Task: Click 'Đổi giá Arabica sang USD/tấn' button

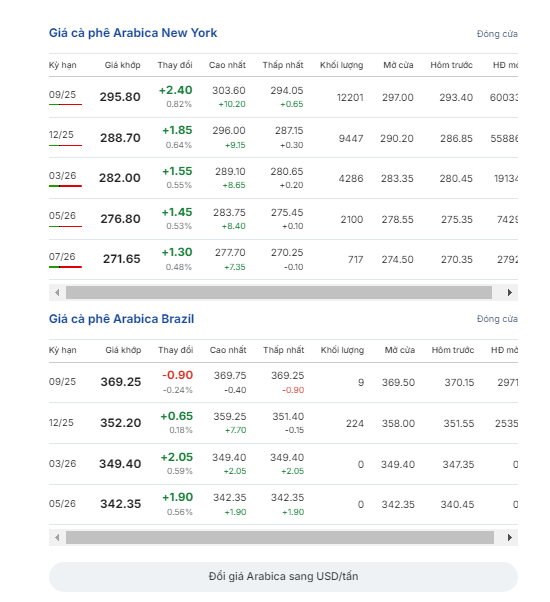Action: [x=283, y=577]
